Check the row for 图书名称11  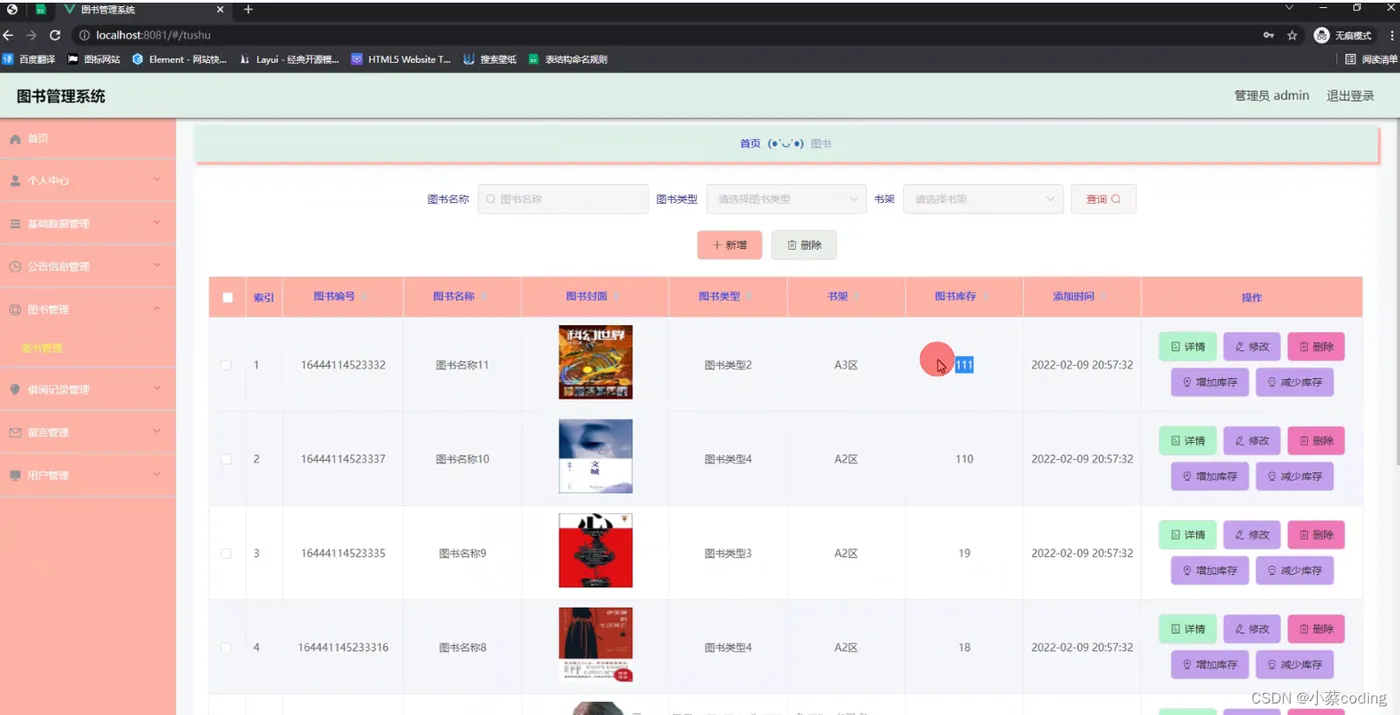[226, 365]
